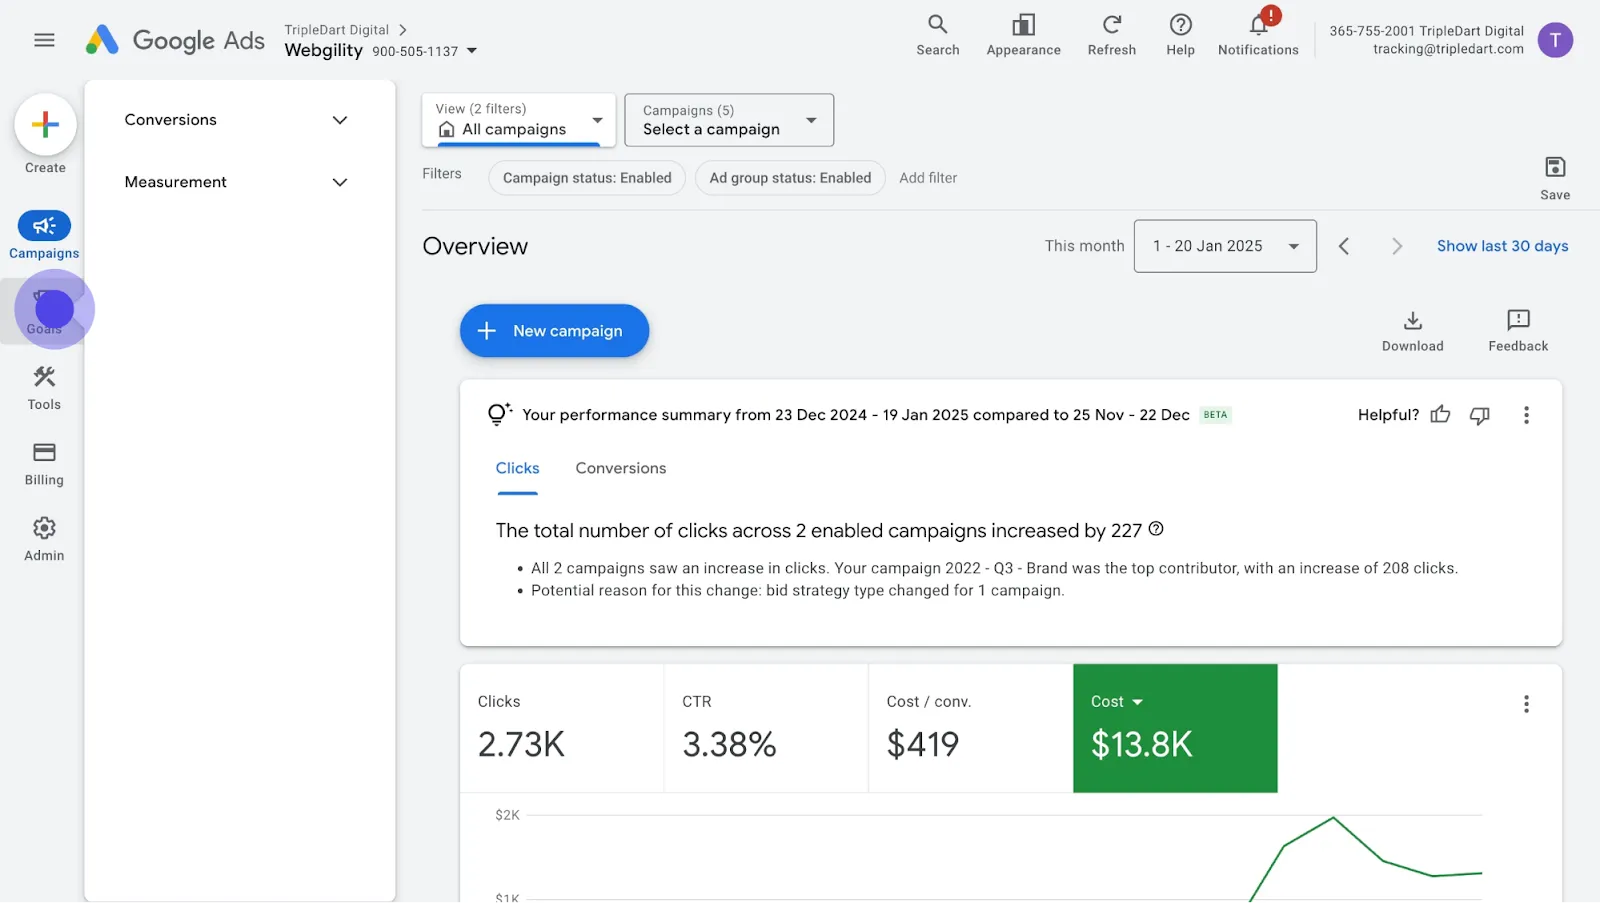Open Tools in the sidebar
The height and width of the screenshot is (903, 1600).
point(44,388)
